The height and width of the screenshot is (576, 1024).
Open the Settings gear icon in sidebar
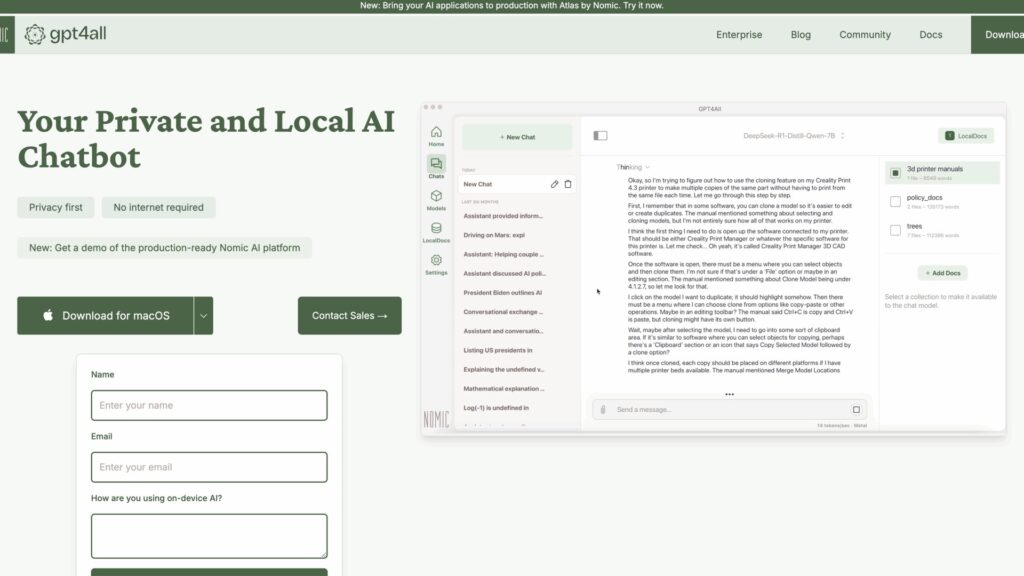tap(436, 260)
